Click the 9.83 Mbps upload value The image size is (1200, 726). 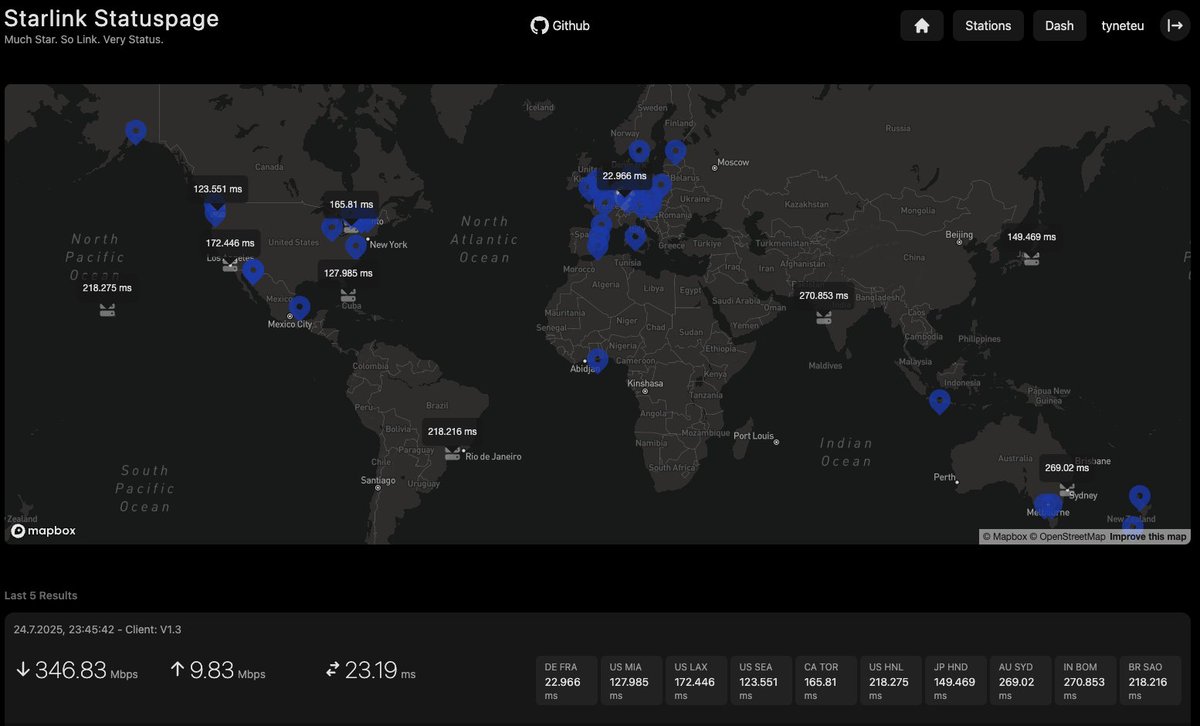click(x=227, y=671)
